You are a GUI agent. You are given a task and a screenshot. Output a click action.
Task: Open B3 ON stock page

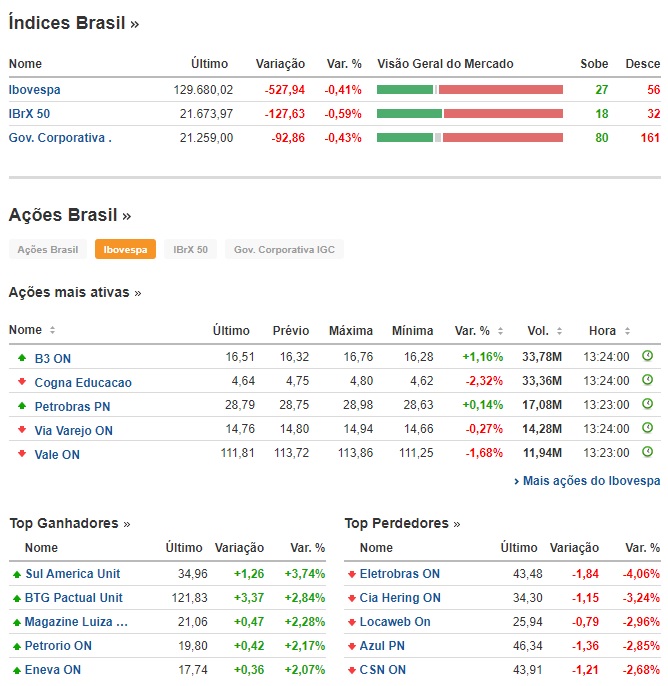(x=52, y=359)
